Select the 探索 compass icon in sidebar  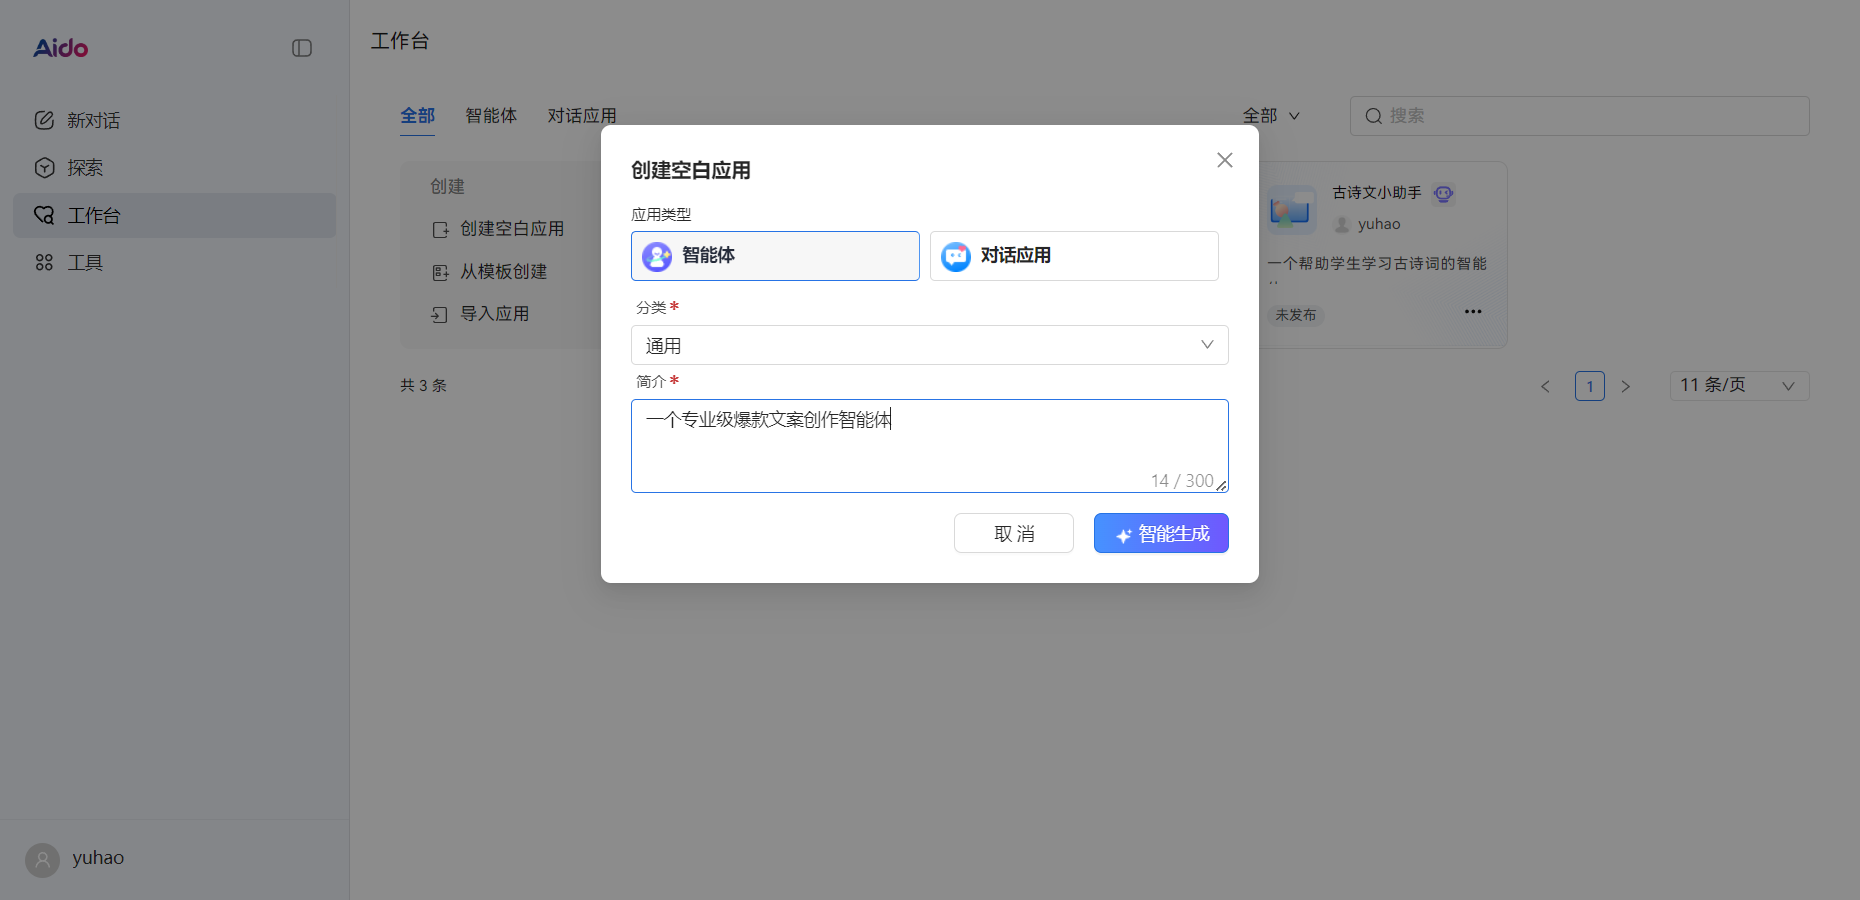tap(44, 167)
